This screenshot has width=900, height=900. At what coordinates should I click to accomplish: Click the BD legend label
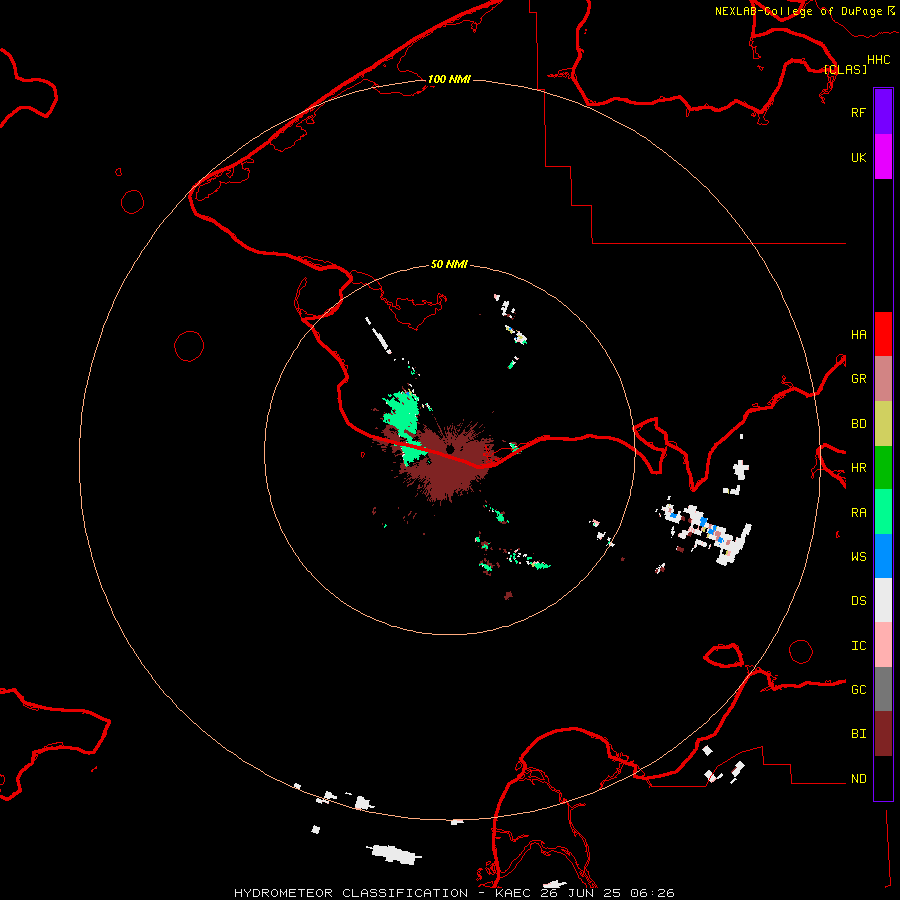tap(858, 424)
